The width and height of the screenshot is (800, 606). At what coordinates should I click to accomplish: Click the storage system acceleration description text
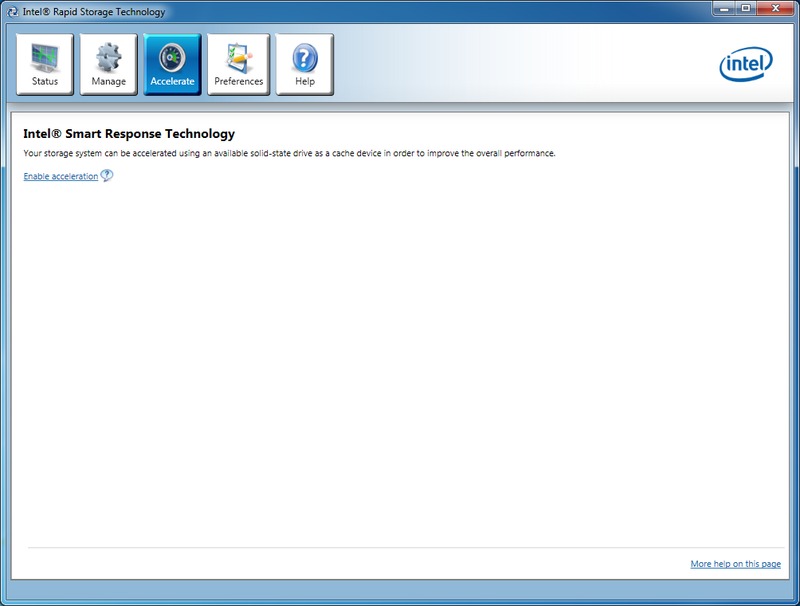[x=289, y=153]
